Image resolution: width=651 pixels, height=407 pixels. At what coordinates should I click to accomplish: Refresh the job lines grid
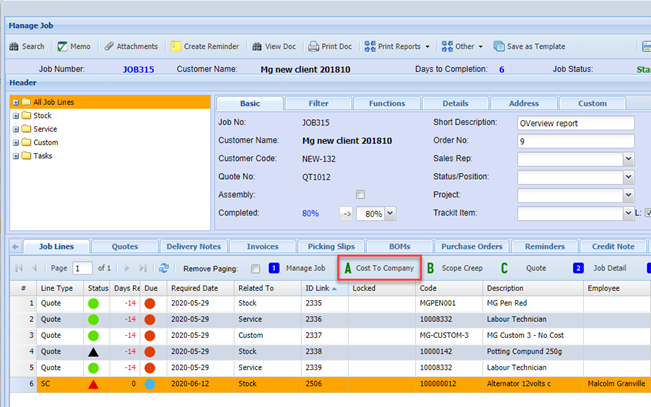click(x=164, y=268)
